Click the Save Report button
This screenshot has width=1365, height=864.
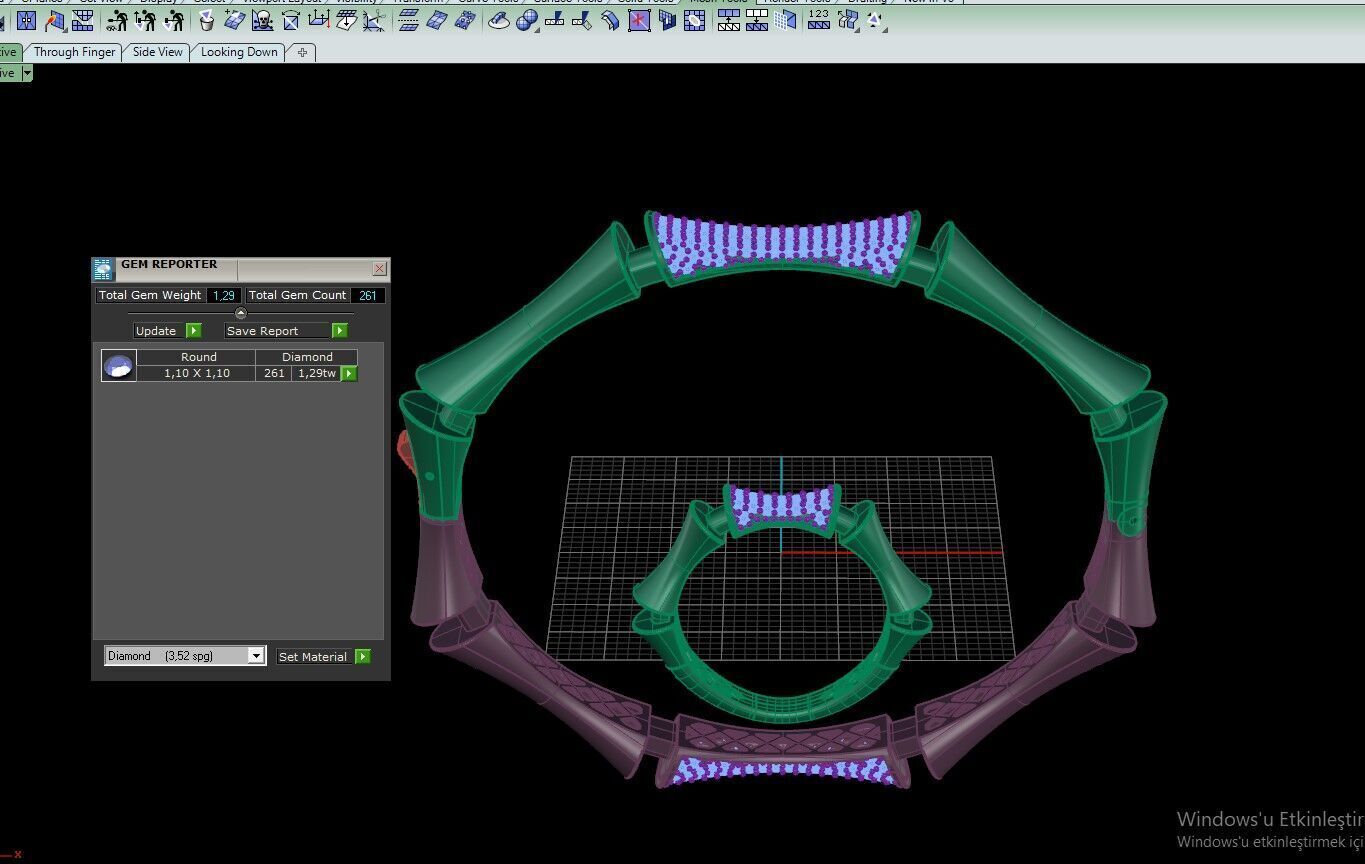click(x=286, y=331)
